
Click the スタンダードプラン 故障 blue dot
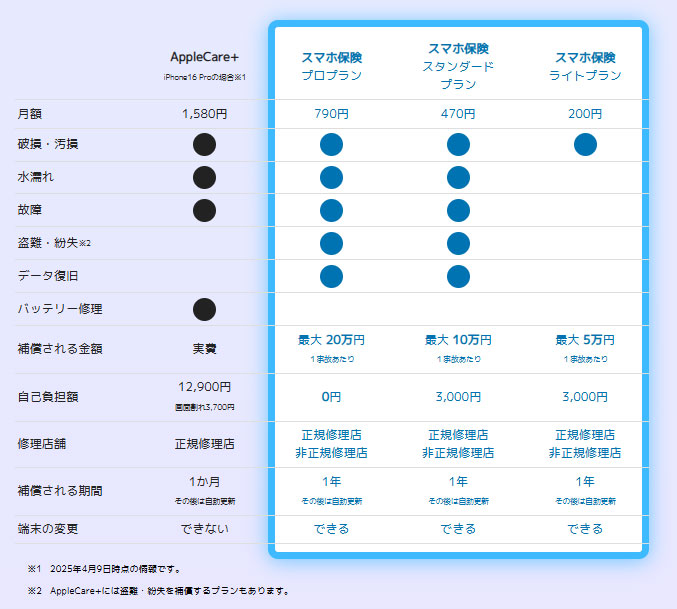coord(458,211)
